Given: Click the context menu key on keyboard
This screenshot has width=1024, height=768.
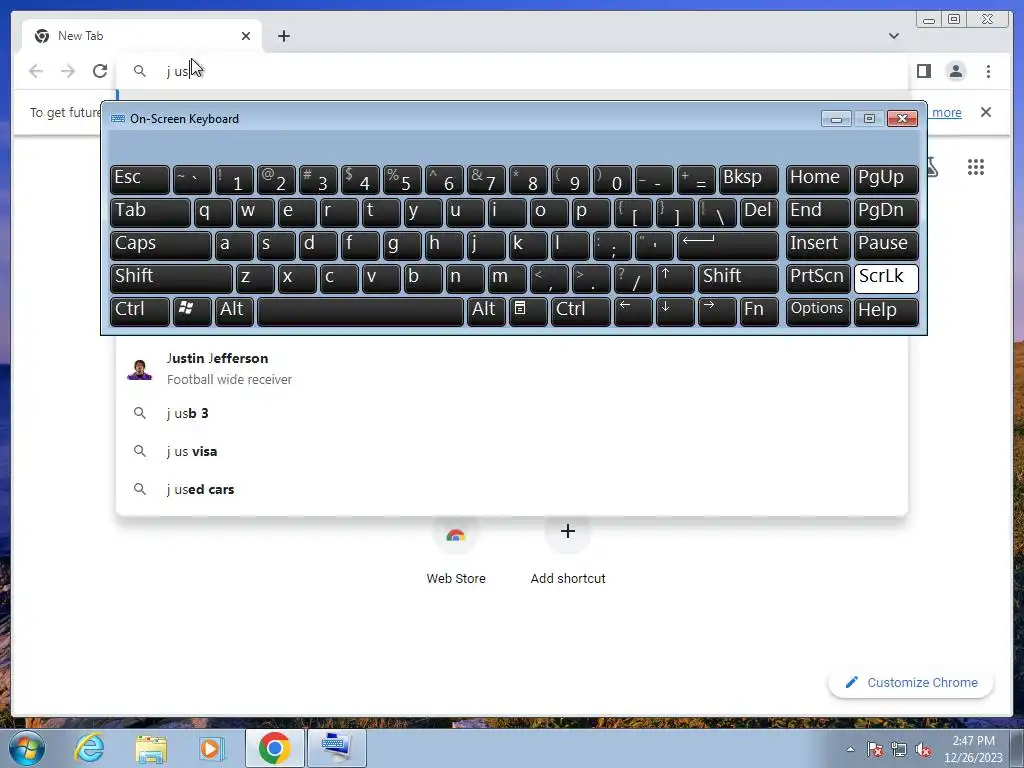Looking at the screenshot, I should (x=528, y=311).
